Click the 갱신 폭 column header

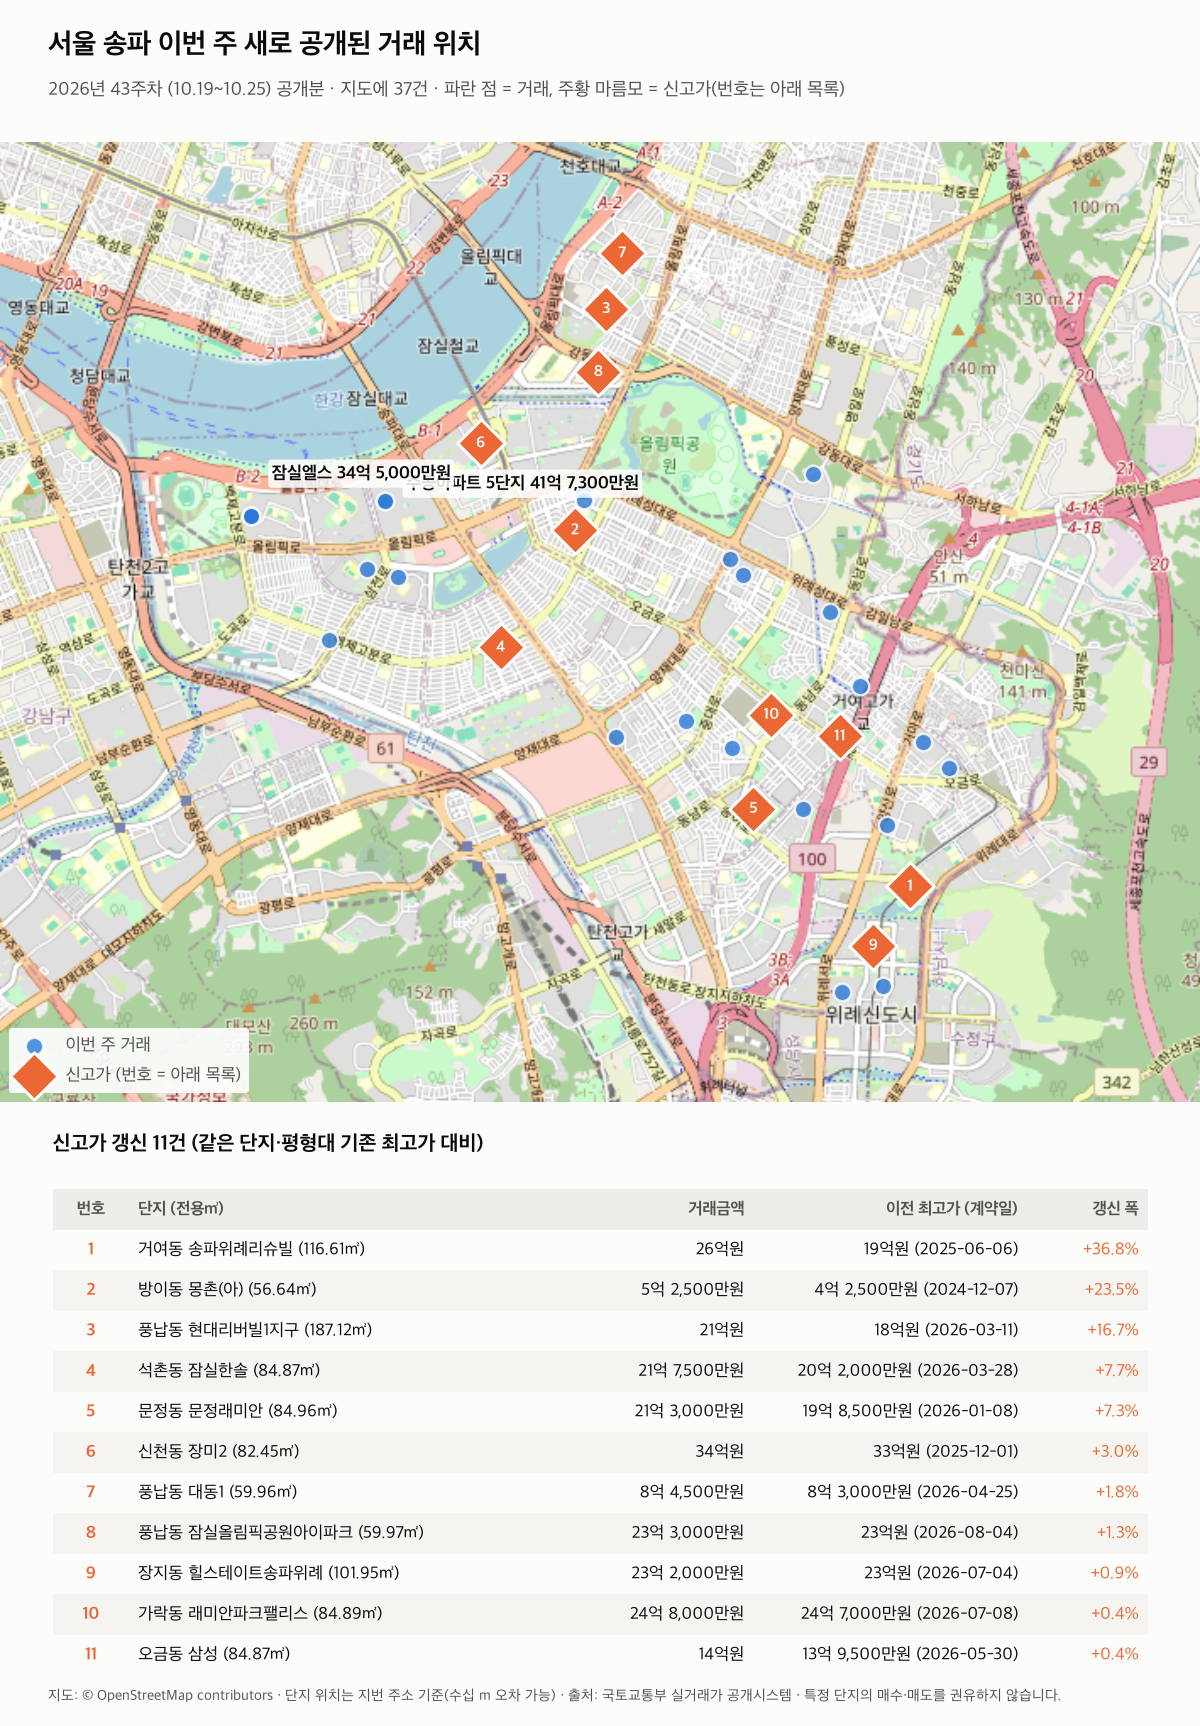pos(1115,1208)
